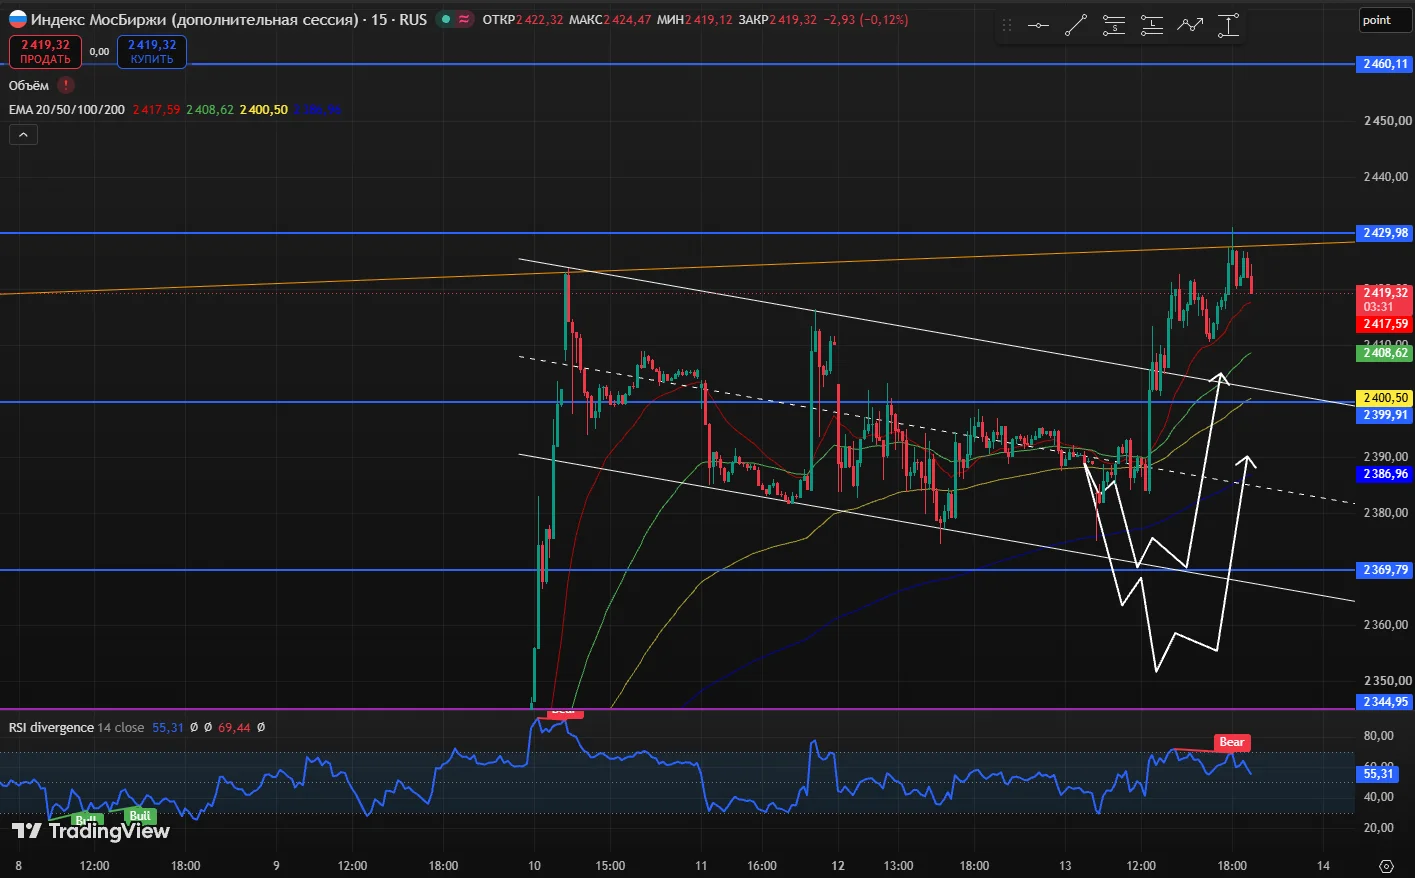The width and height of the screenshot is (1415, 878).
Task: Select the Объём volume indicator label
Action: coord(29,85)
